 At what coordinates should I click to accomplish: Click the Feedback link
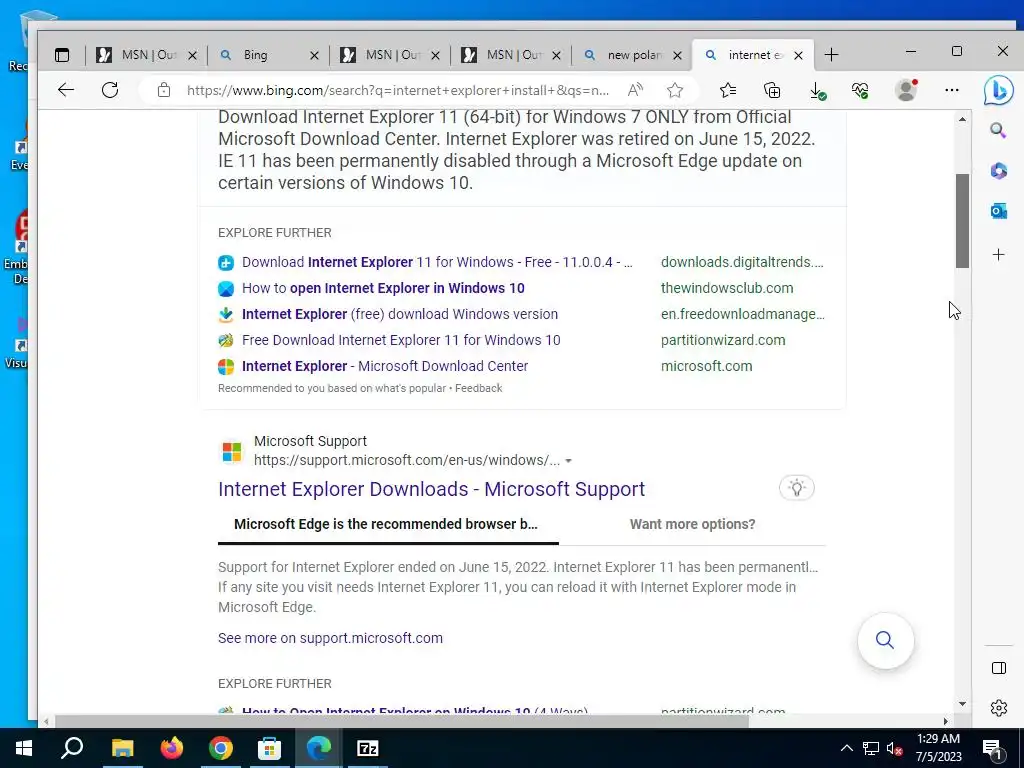479,389
